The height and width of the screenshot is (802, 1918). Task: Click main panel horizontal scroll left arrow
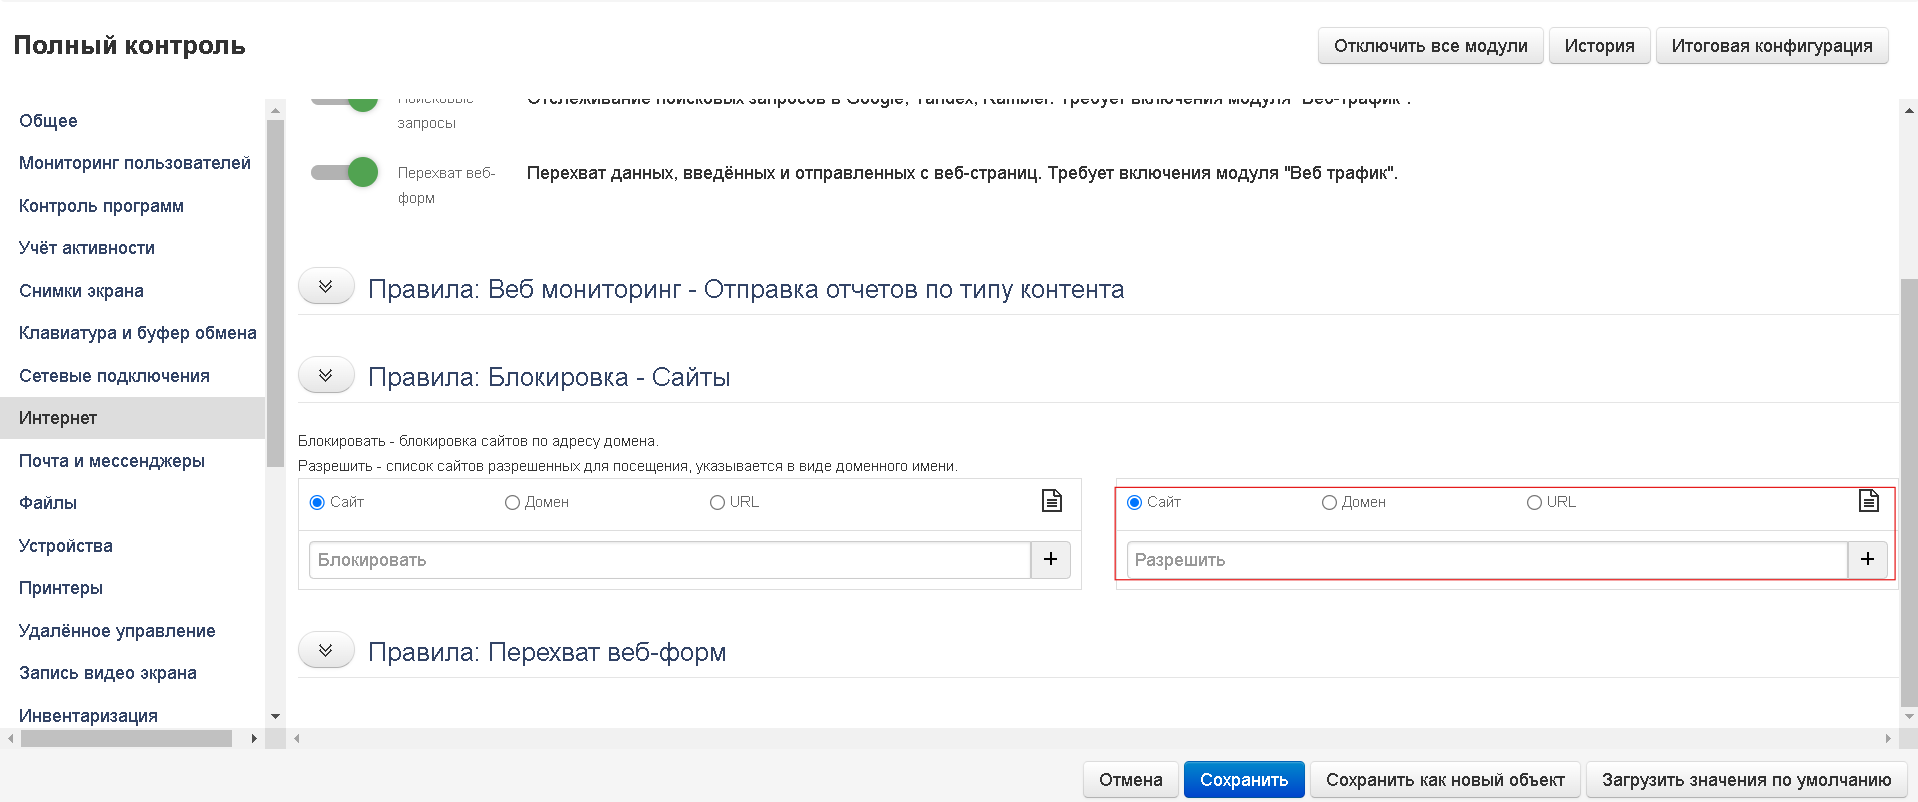pyautogui.click(x=297, y=739)
